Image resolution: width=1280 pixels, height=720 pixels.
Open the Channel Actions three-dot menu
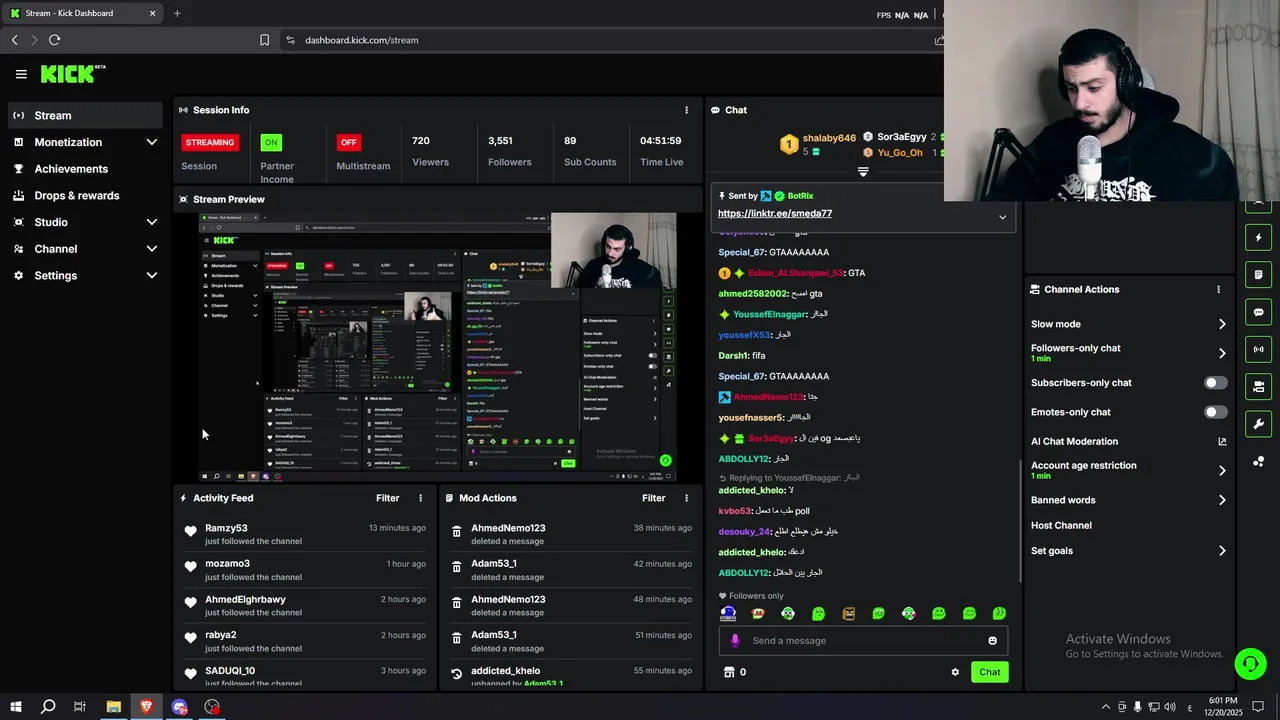point(1218,289)
